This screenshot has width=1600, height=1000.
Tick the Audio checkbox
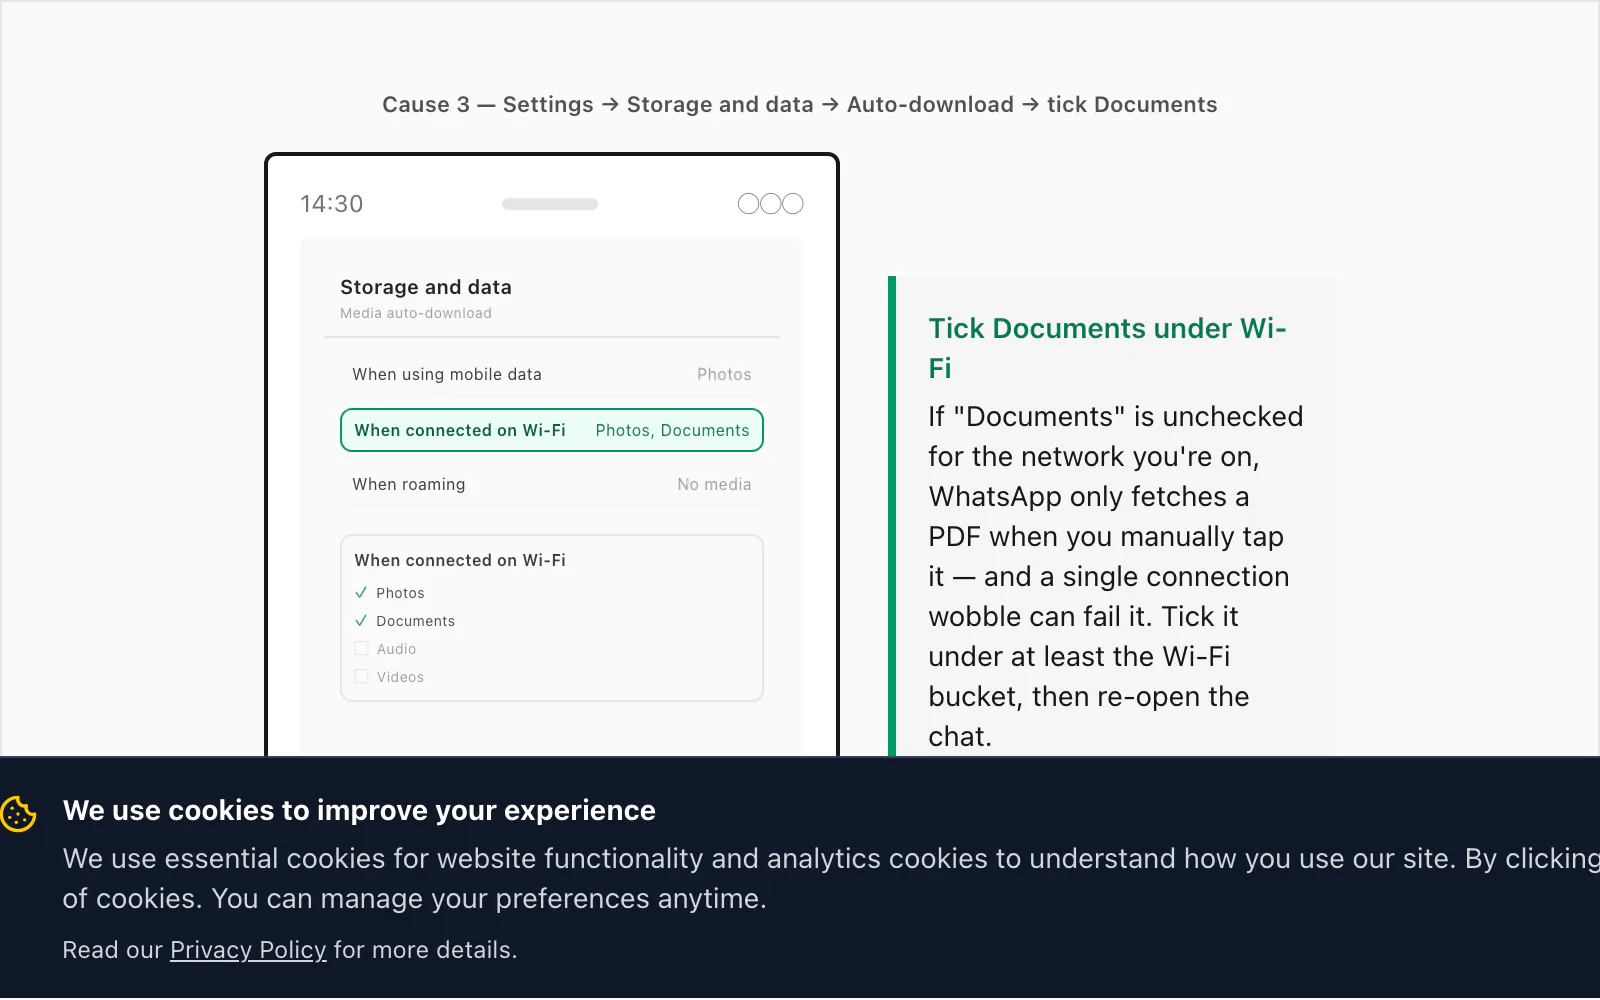361,649
